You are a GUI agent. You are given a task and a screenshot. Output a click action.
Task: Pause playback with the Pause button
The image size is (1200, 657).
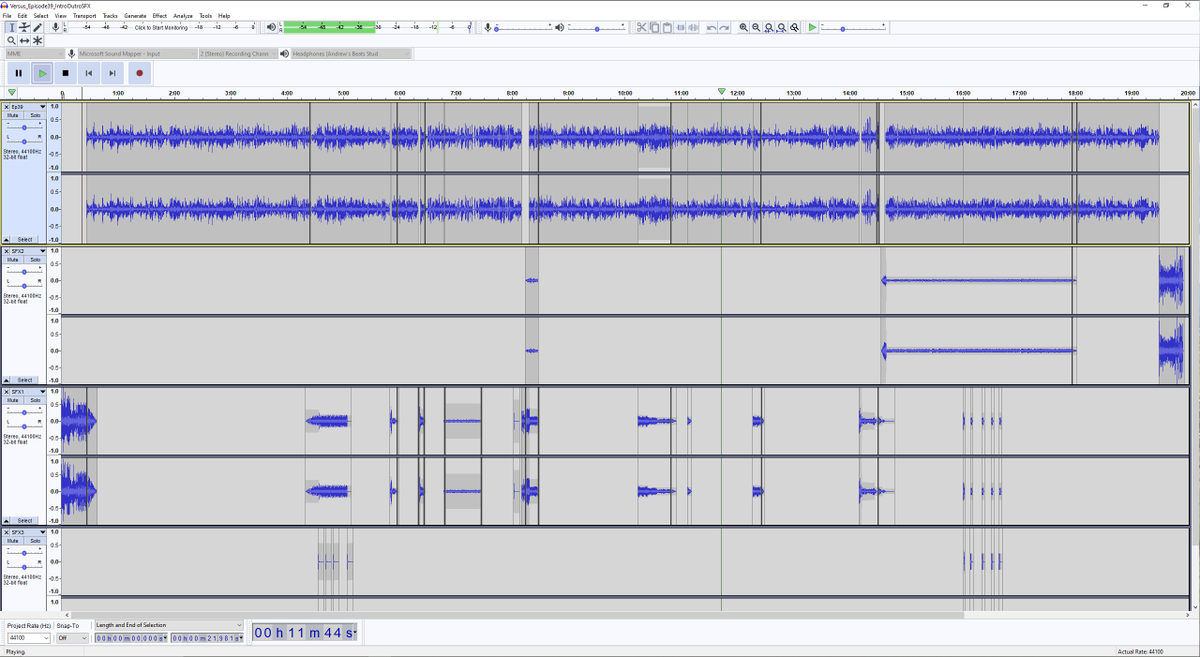pos(18,72)
